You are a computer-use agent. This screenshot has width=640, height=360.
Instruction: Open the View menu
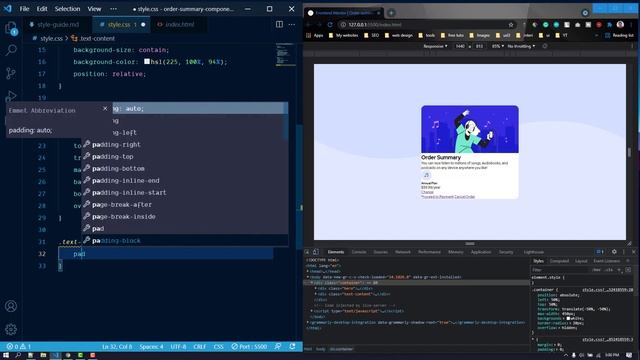pos(94,9)
